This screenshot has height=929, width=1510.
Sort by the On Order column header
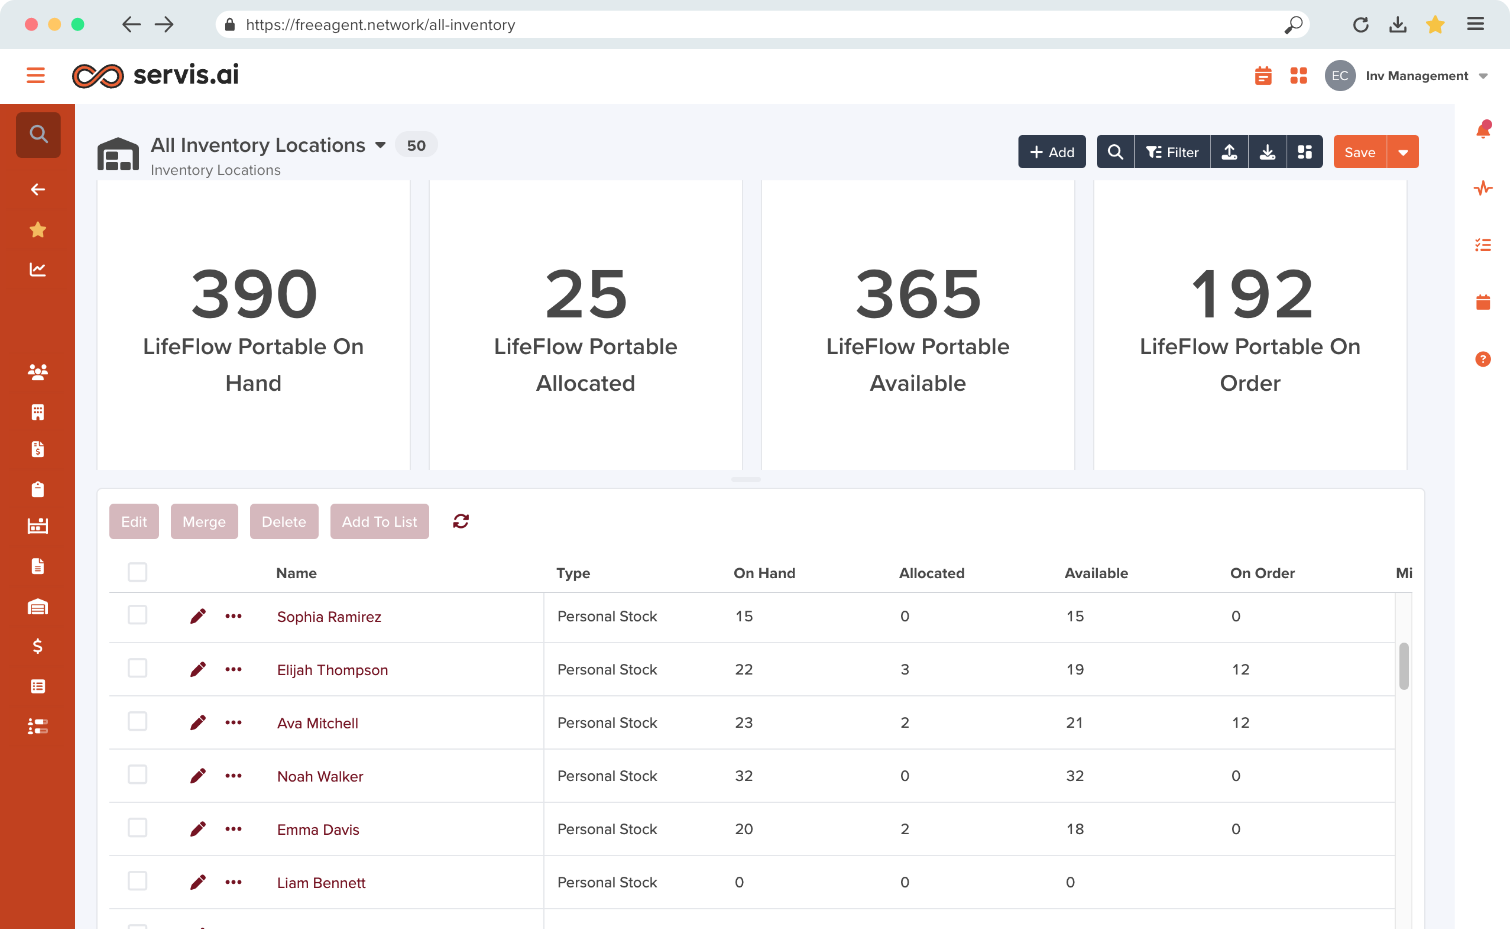click(1262, 573)
